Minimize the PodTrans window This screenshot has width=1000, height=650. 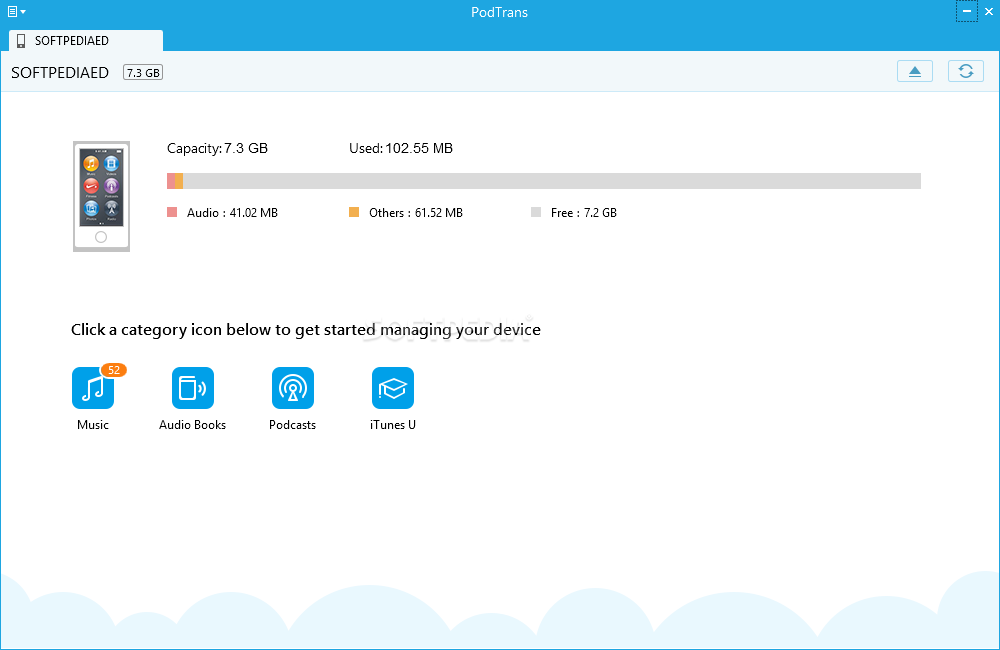966,12
